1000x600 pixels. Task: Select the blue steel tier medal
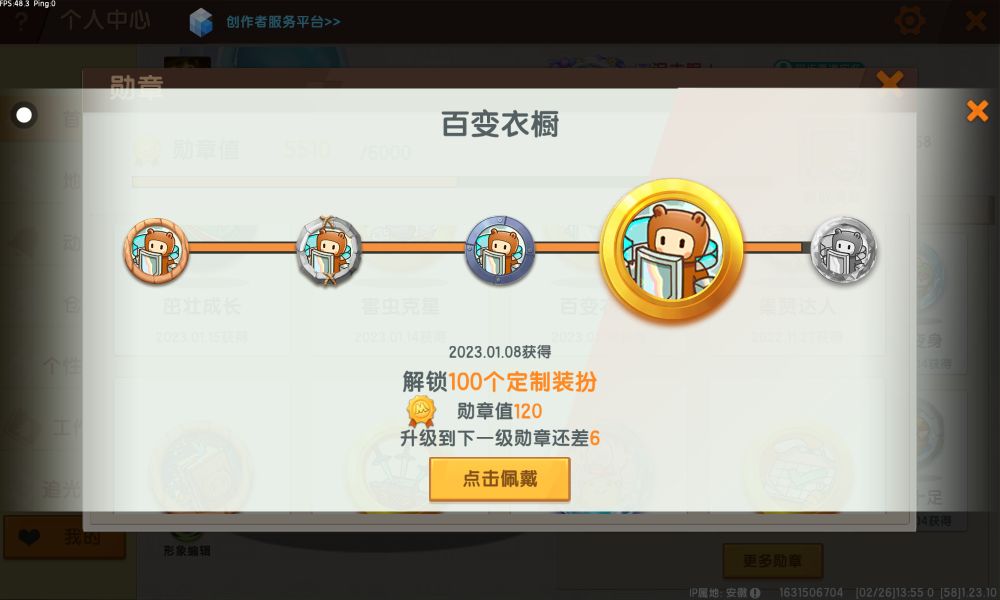pos(500,250)
